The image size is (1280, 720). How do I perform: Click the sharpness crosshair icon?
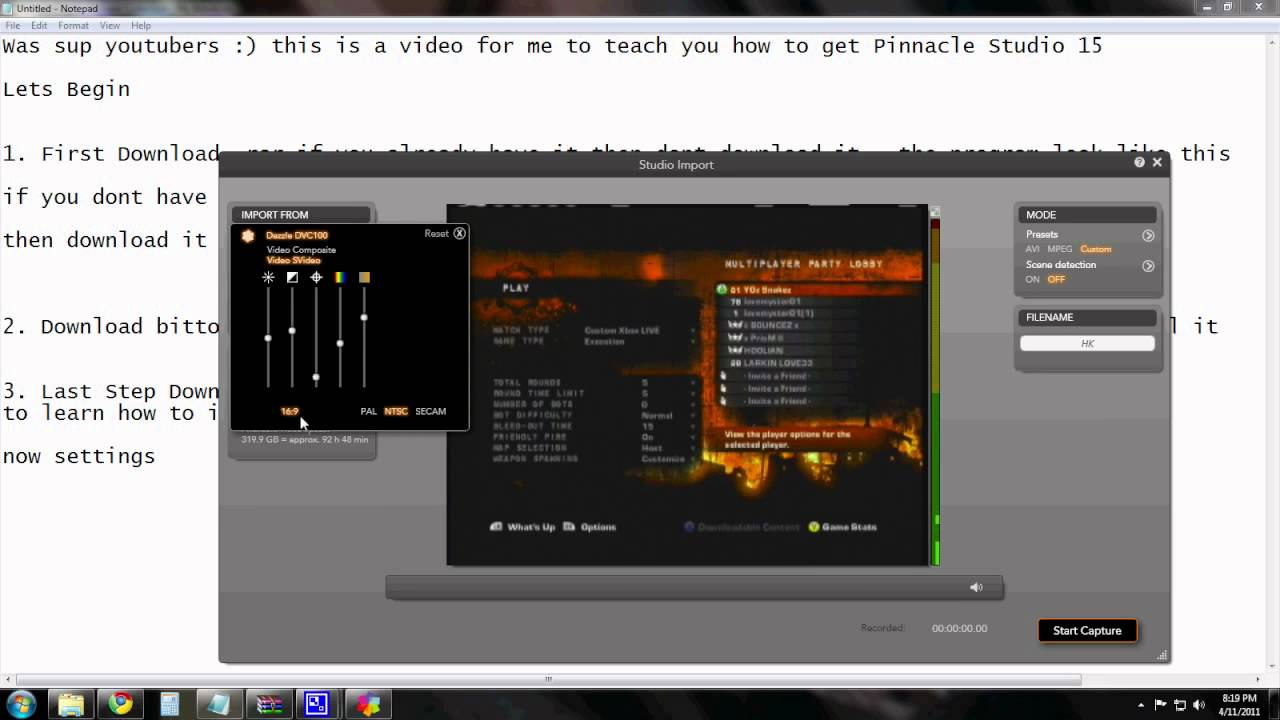(316, 278)
